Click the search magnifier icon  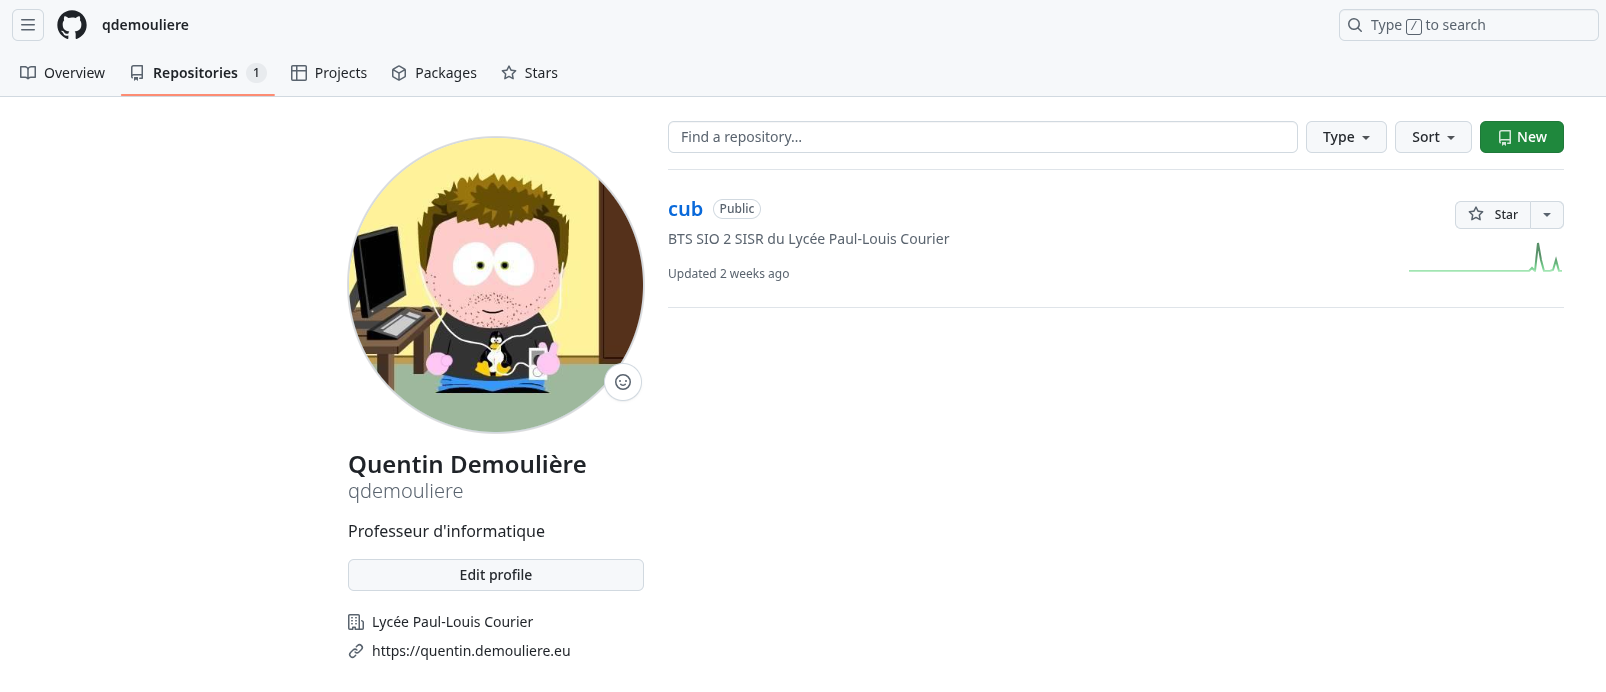tap(1355, 25)
